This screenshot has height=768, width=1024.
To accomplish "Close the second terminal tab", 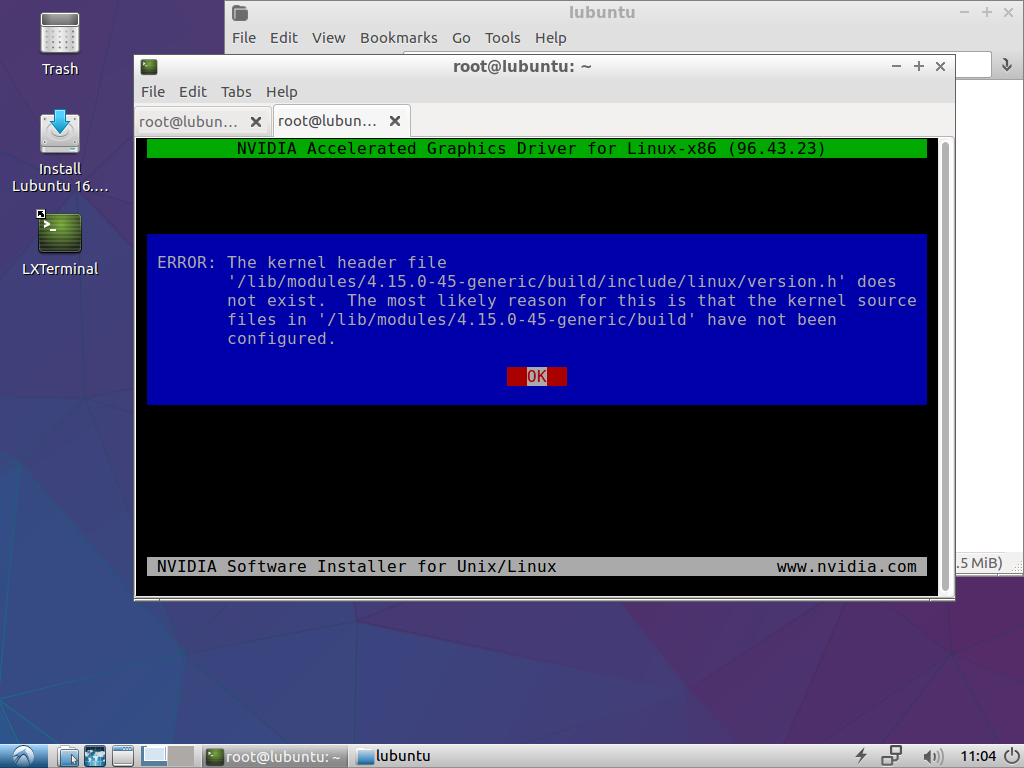I will [394, 121].
